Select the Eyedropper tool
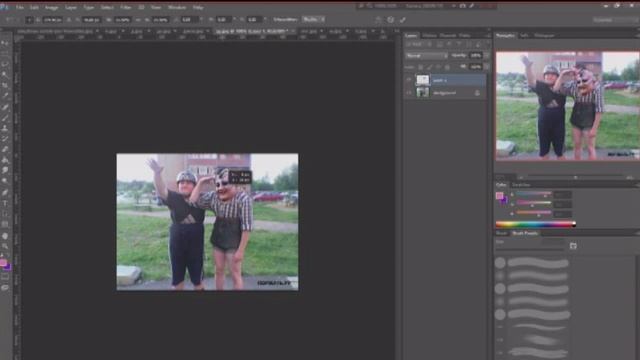 (x=5, y=96)
